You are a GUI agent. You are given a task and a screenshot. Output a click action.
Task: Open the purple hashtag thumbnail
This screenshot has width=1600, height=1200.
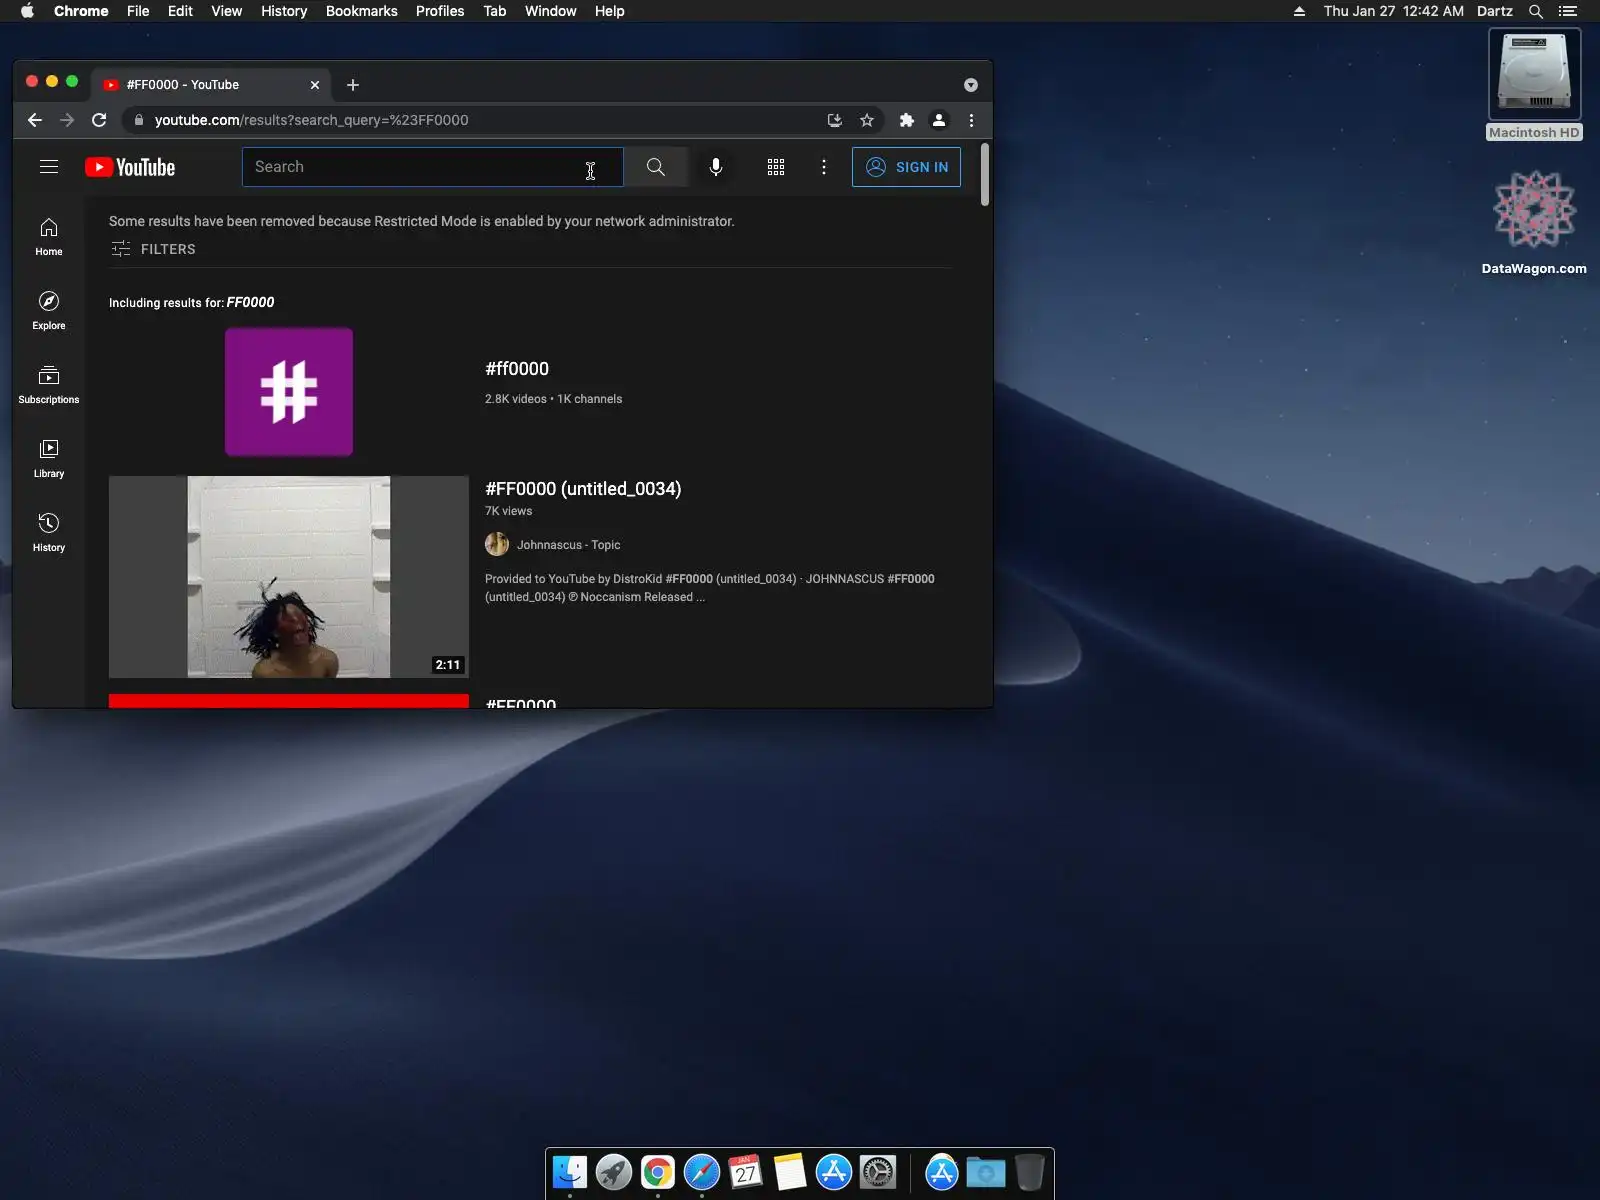pyautogui.click(x=289, y=392)
